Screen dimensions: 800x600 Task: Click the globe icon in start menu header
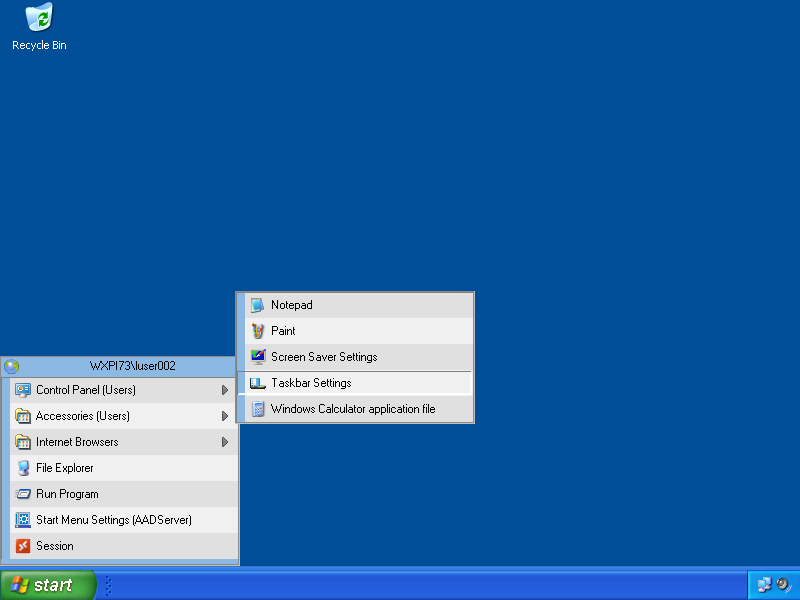12,366
